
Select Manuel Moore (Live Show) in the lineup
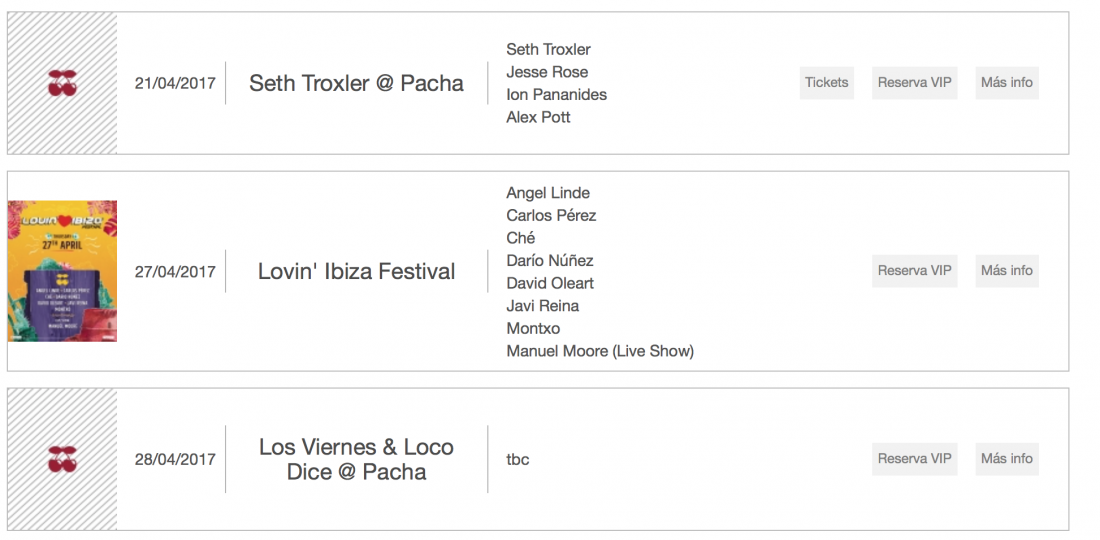[600, 351]
